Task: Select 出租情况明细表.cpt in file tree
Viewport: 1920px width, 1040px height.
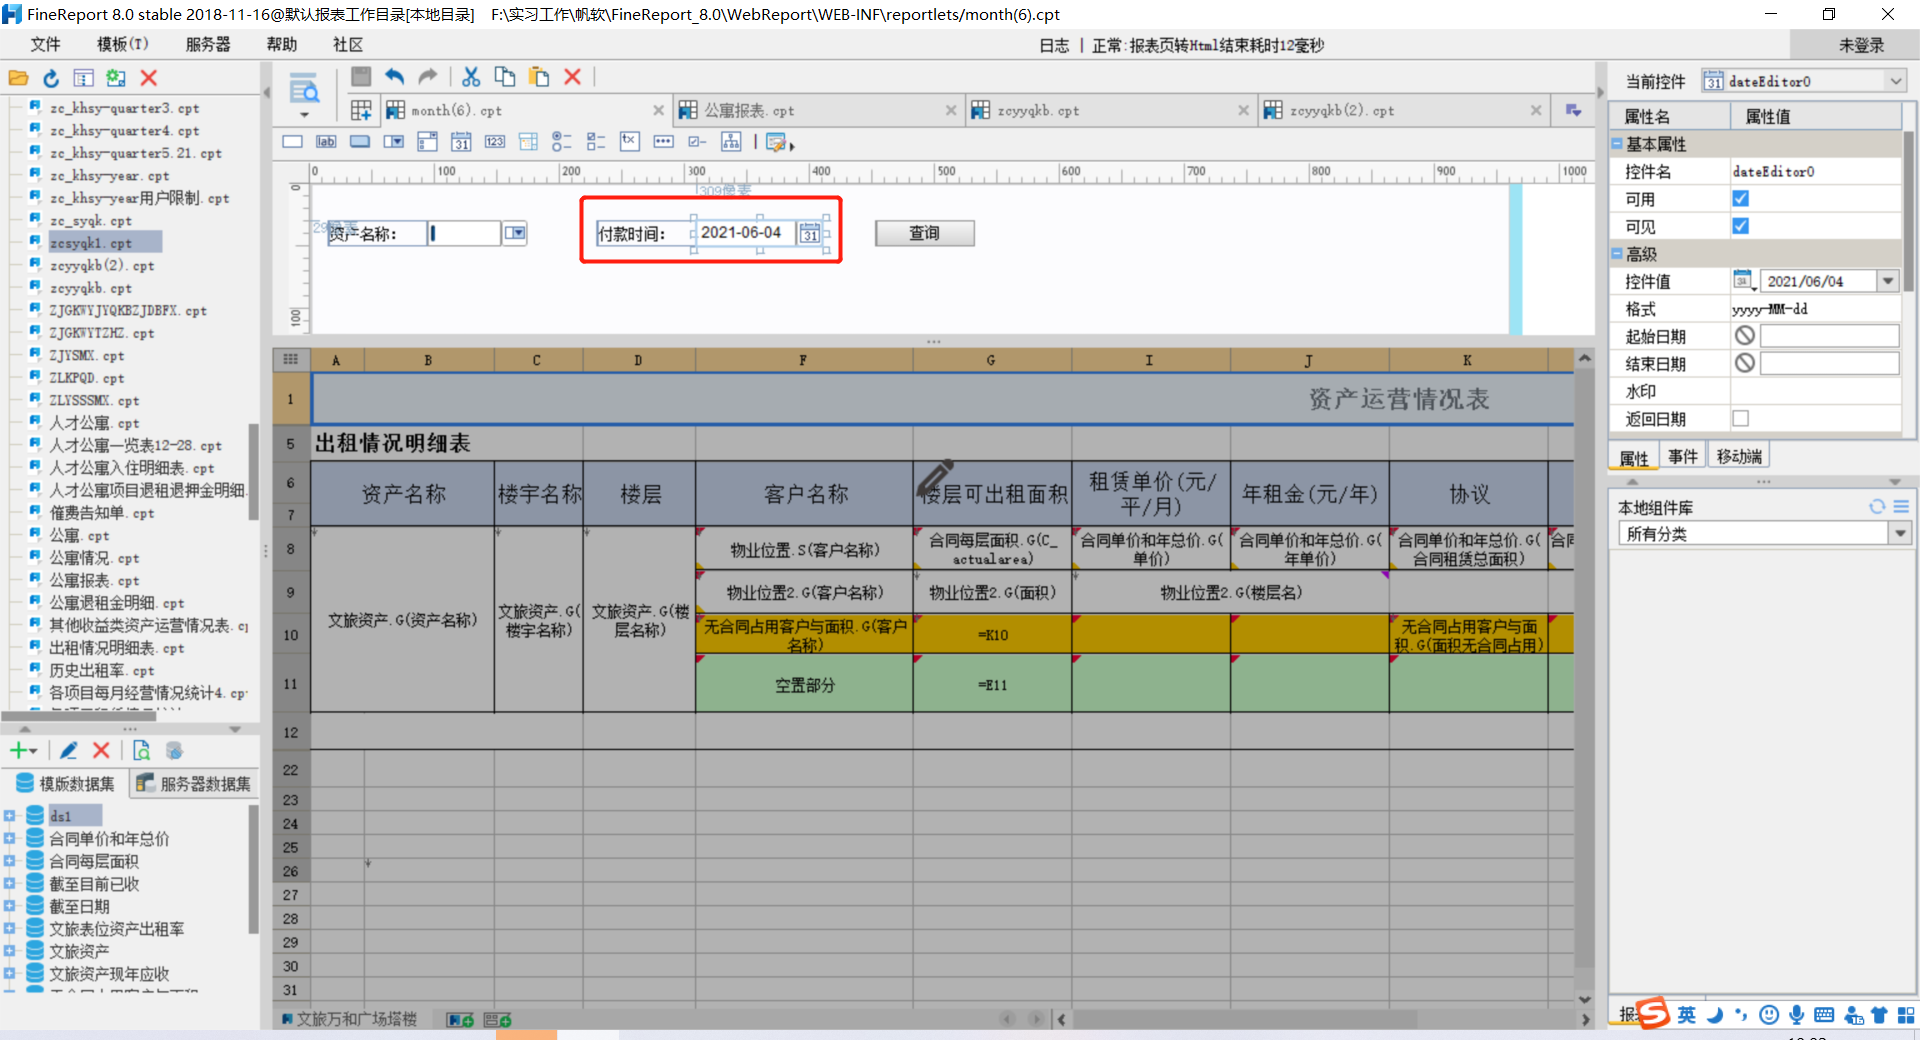Action: tap(116, 648)
